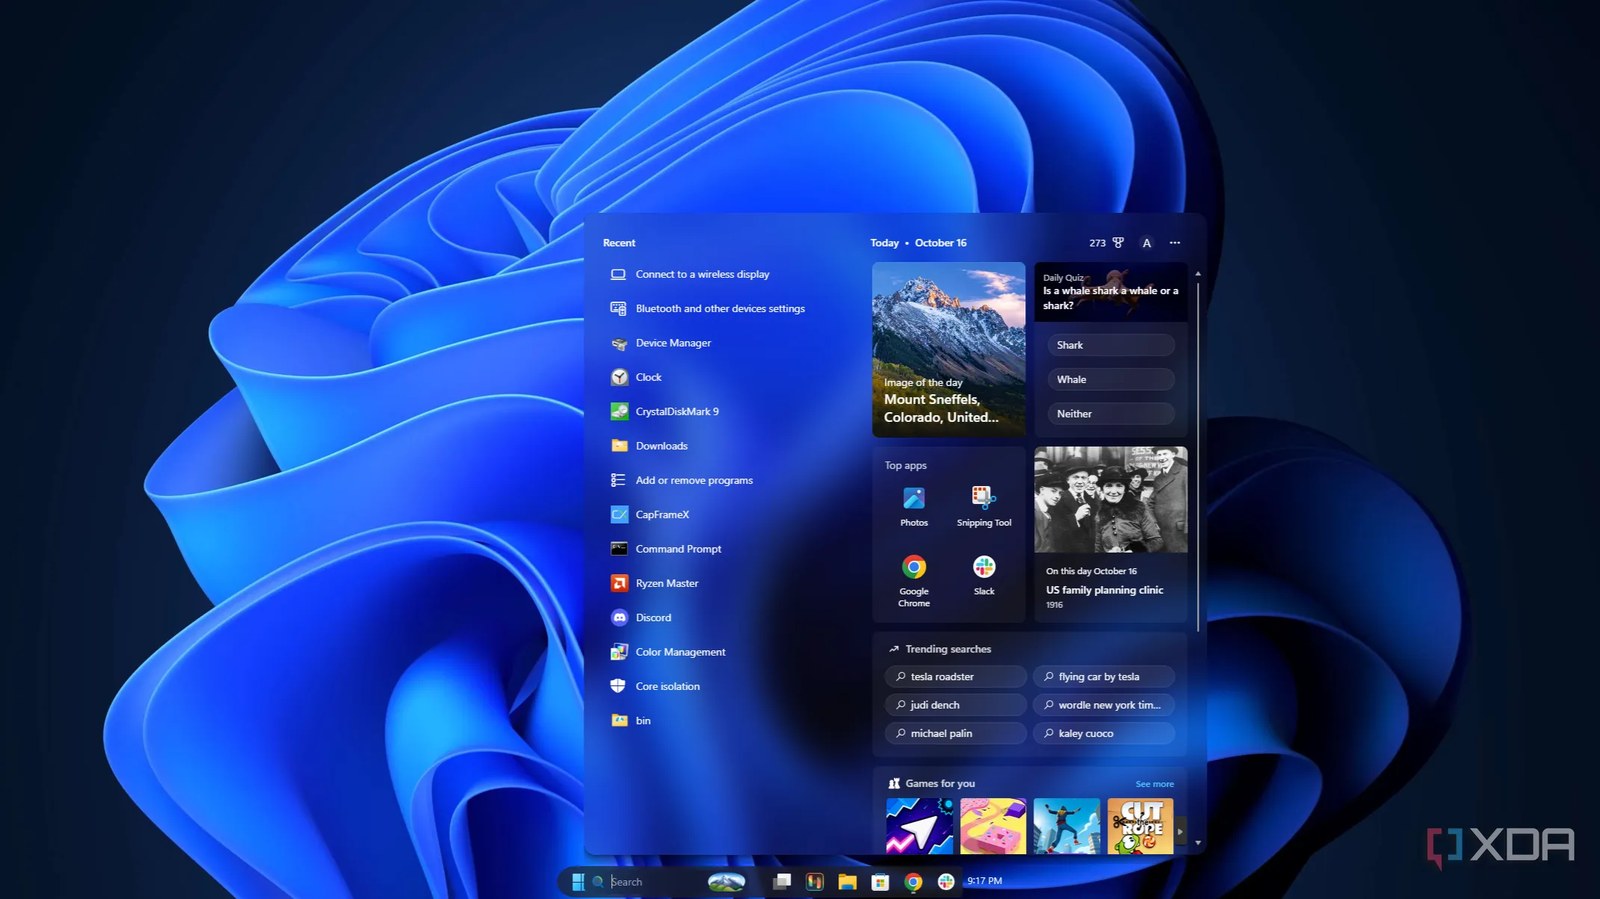Search trending tesla roadster

click(x=955, y=677)
